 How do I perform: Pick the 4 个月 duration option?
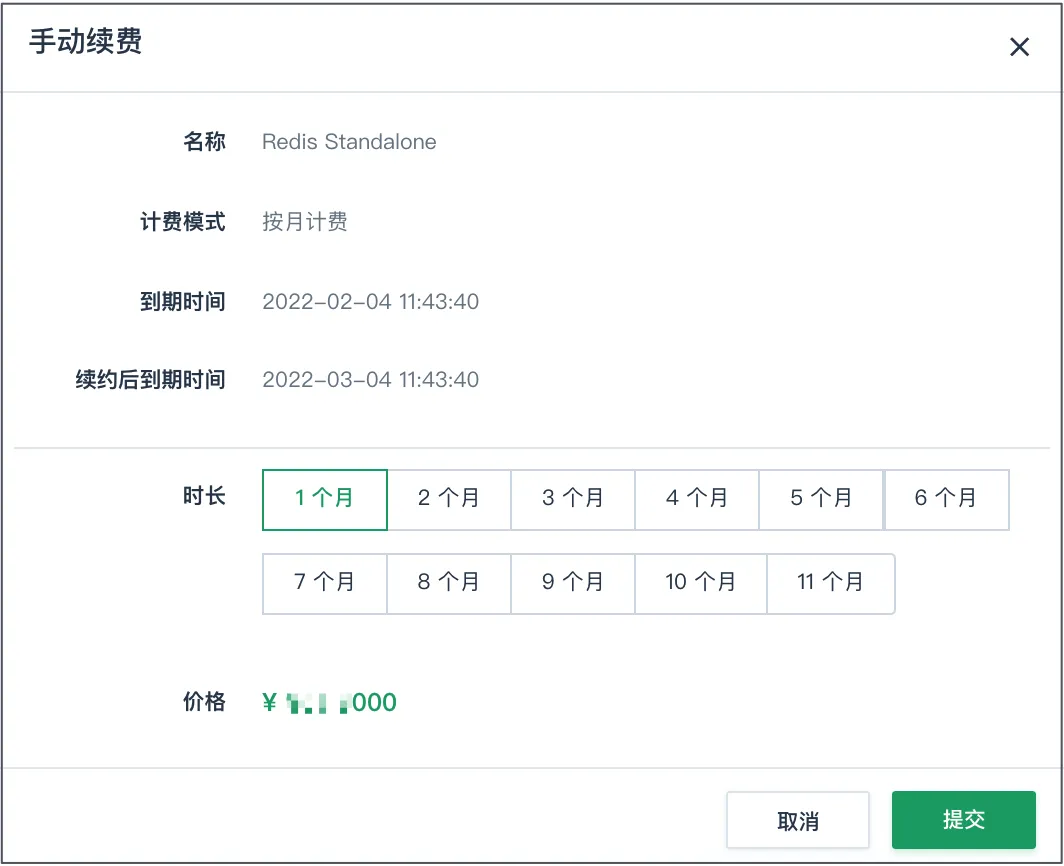click(697, 500)
